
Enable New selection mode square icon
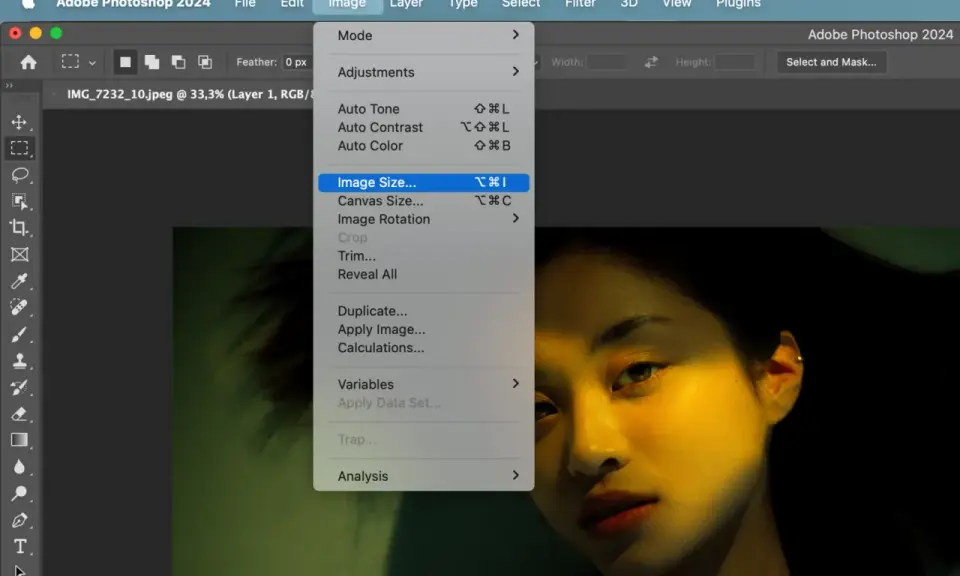pyautogui.click(x=125, y=62)
